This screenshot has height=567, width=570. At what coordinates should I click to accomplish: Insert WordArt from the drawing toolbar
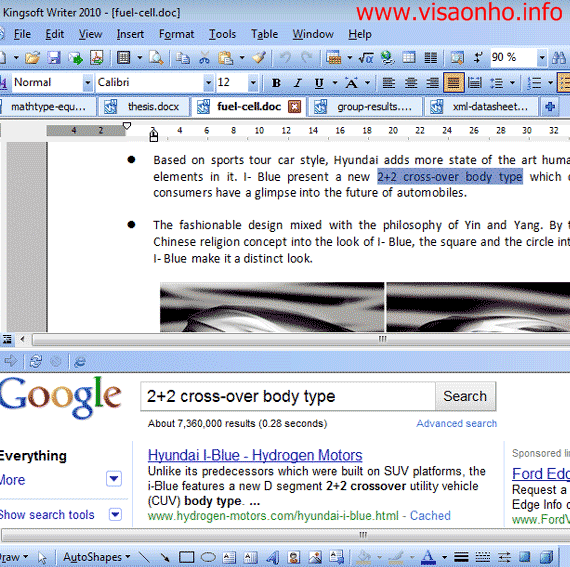point(272,557)
